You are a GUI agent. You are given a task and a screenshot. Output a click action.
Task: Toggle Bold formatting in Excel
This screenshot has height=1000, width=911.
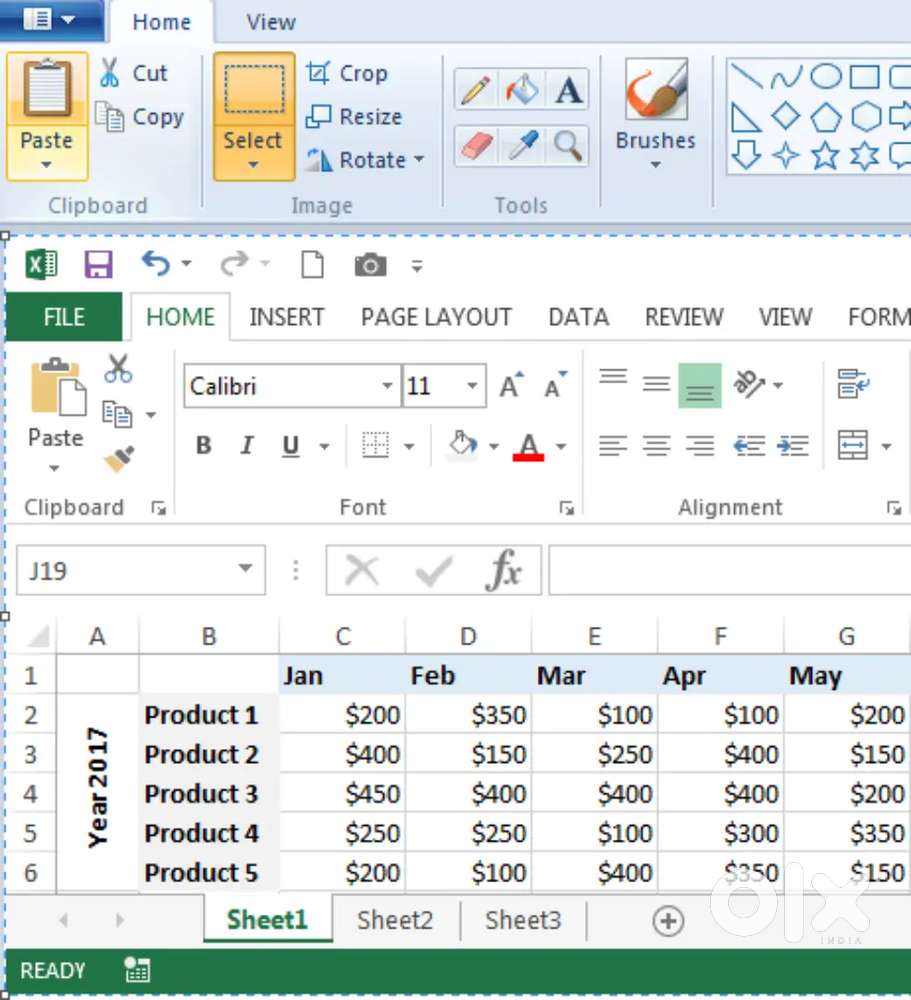coord(203,446)
